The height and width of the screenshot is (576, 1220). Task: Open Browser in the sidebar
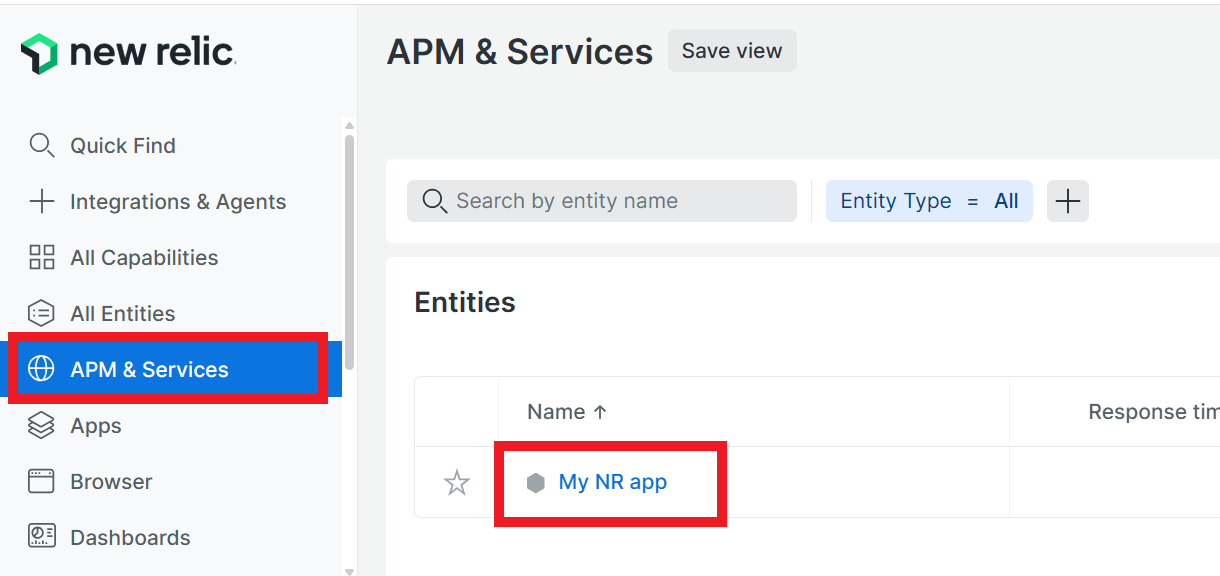coord(111,482)
